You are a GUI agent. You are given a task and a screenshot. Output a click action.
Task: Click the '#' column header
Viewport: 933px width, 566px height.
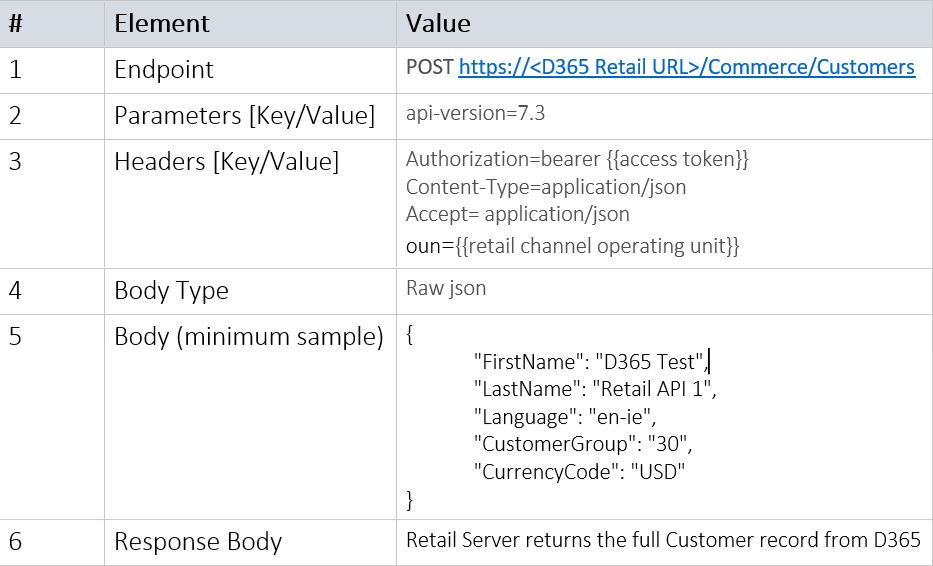coord(15,24)
